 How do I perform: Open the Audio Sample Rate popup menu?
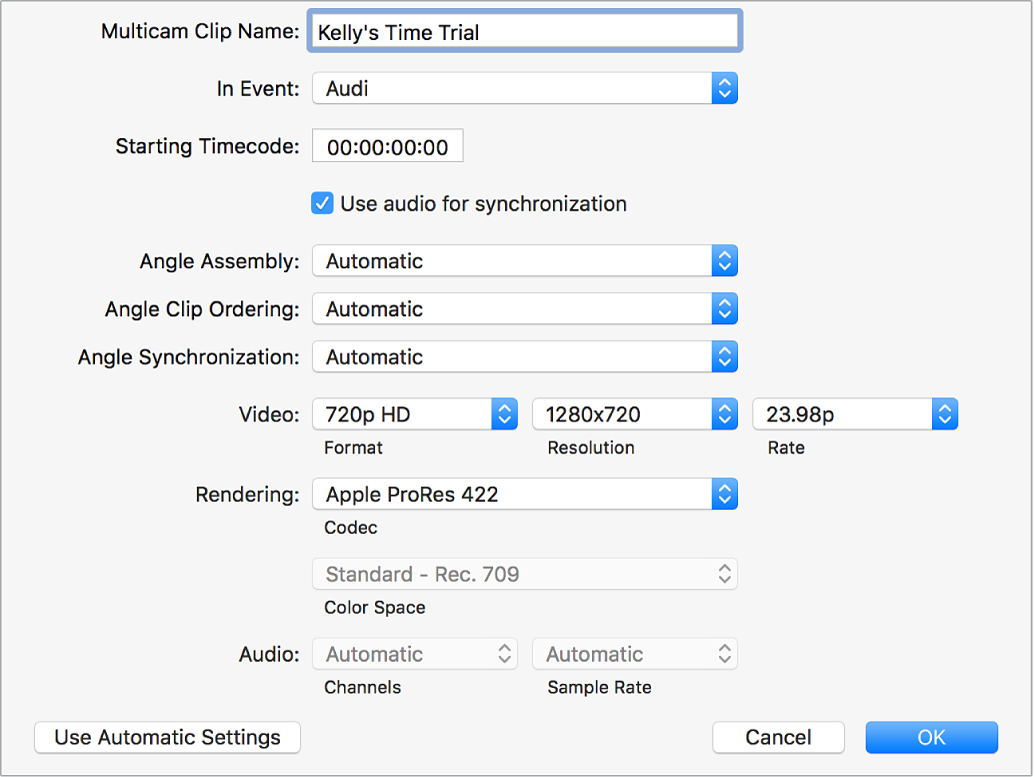[x=634, y=654]
